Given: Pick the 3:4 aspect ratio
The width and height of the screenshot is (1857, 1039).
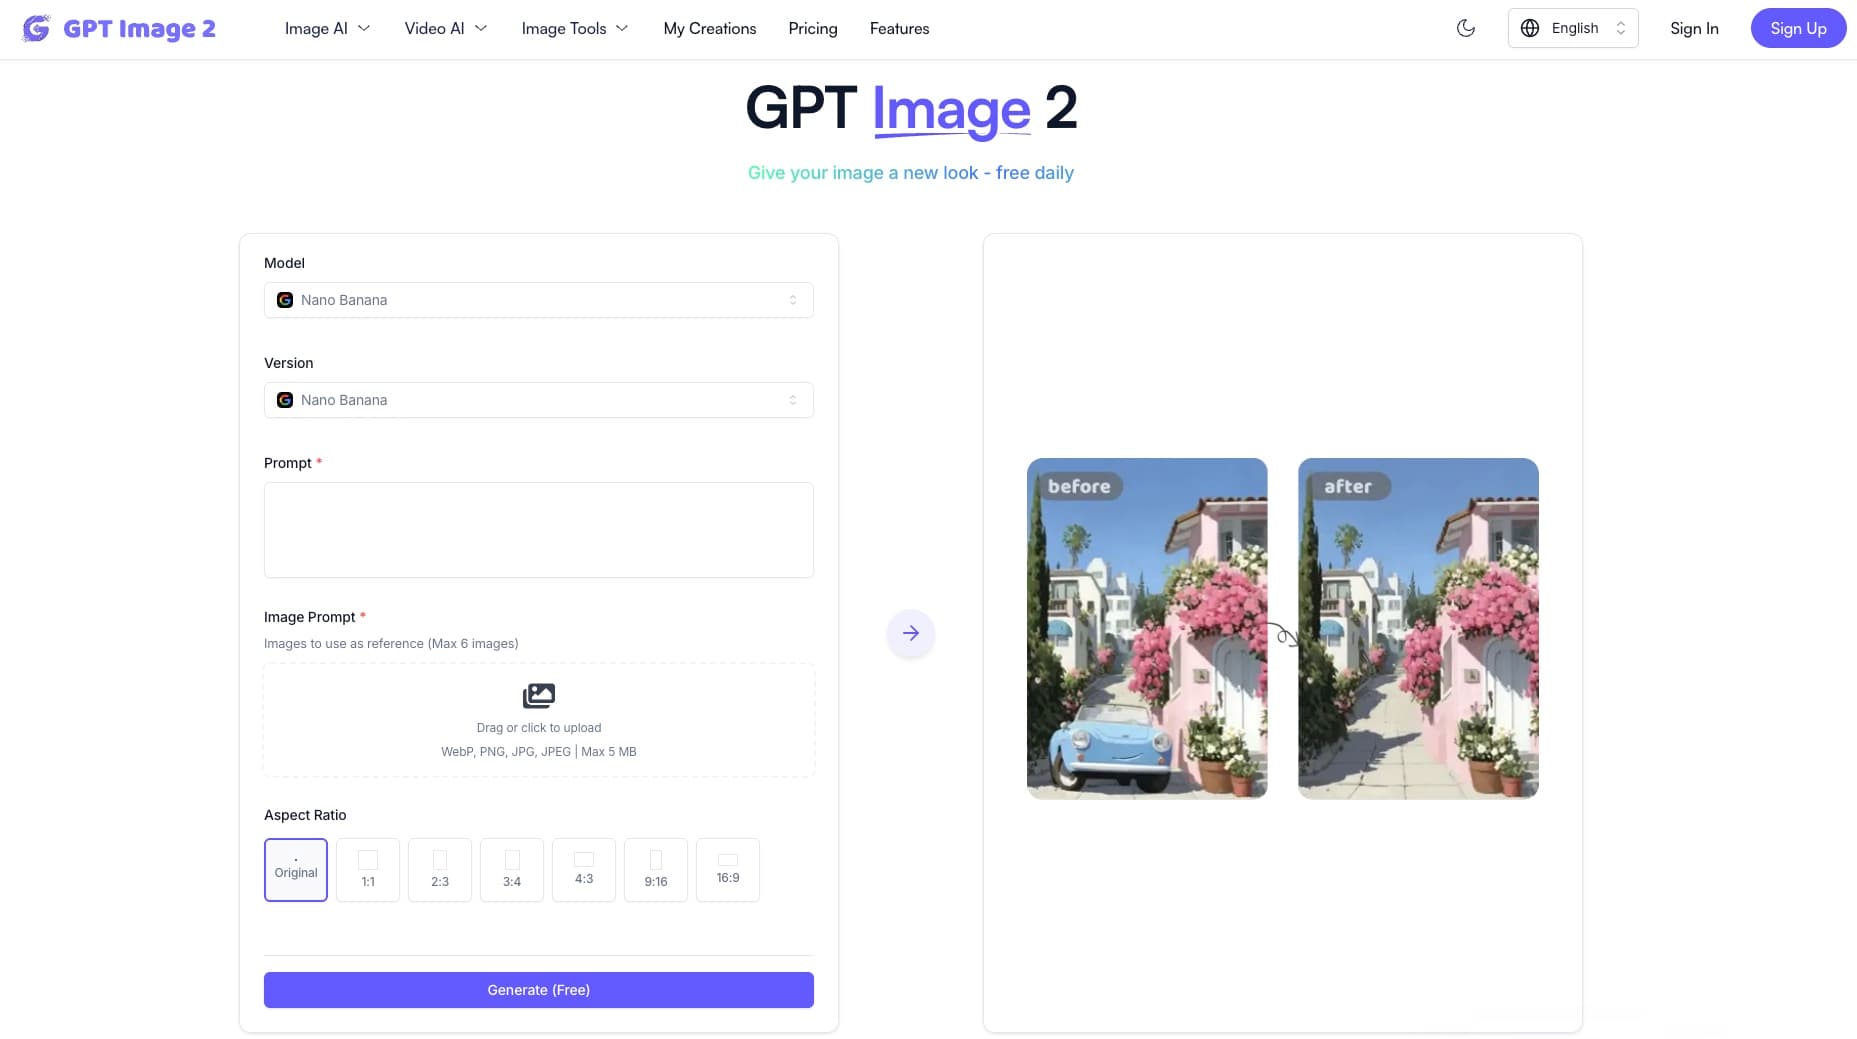Looking at the screenshot, I should [512, 870].
